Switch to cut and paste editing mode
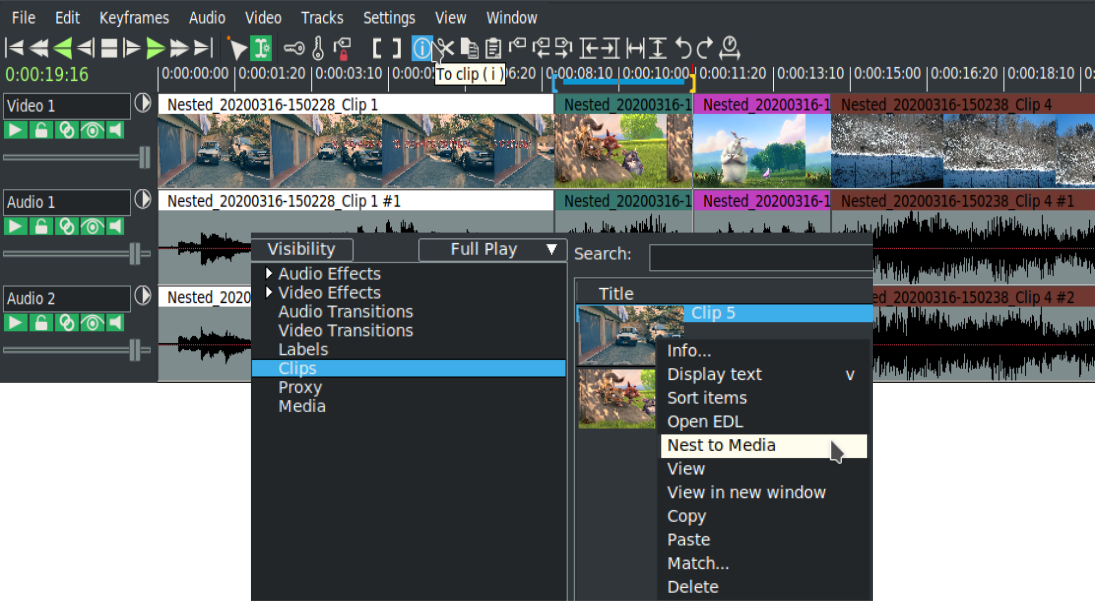This screenshot has height=601, width=1095. (x=261, y=47)
